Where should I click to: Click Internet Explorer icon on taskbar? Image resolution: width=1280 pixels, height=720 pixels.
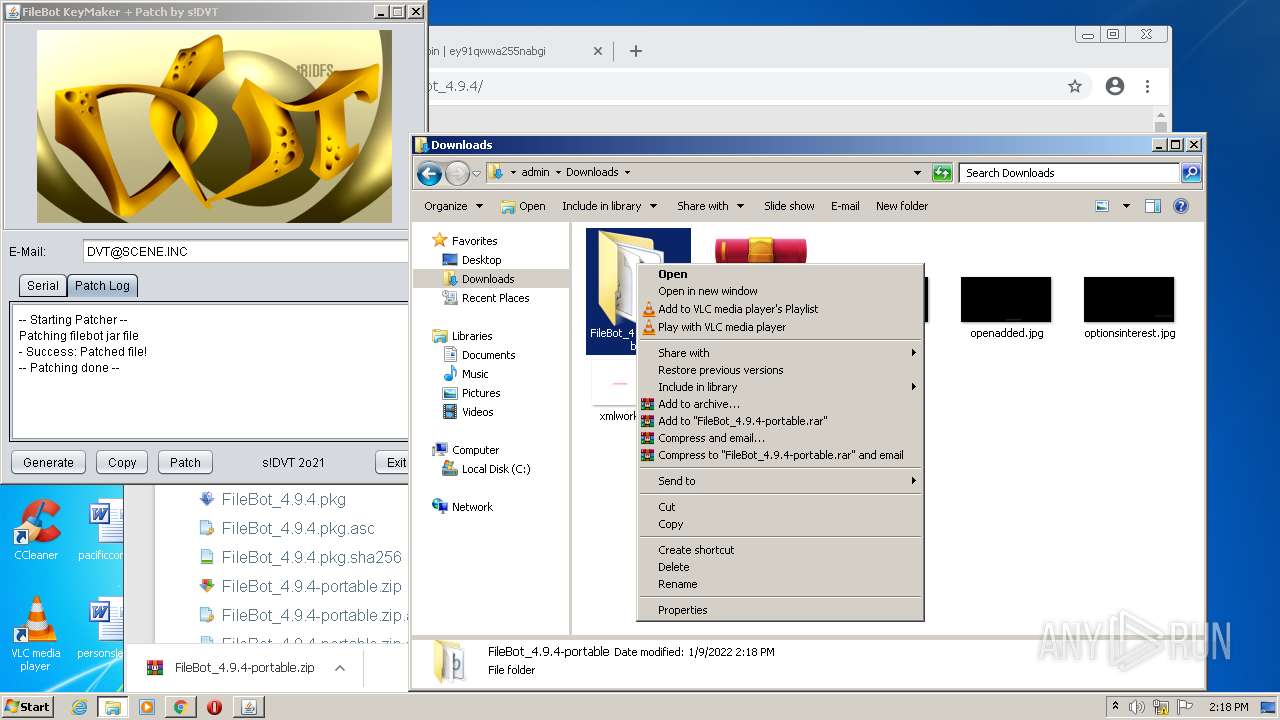(x=79, y=707)
